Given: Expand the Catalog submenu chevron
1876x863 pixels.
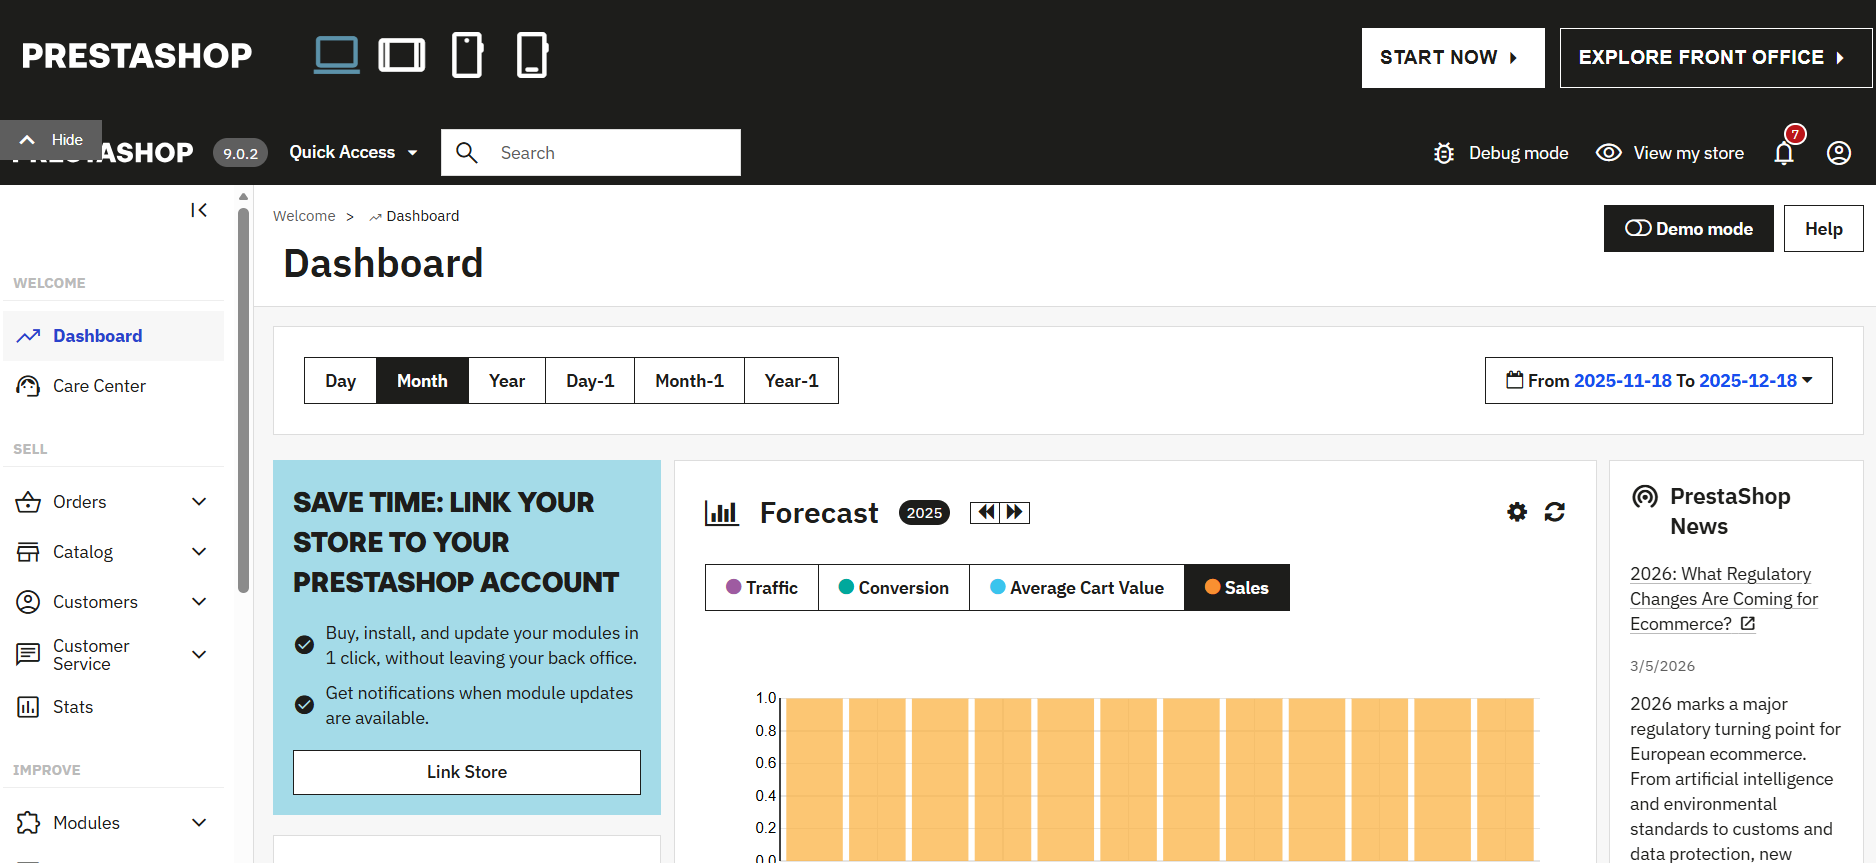Looking at the screenshot, I should pos(199,552).
